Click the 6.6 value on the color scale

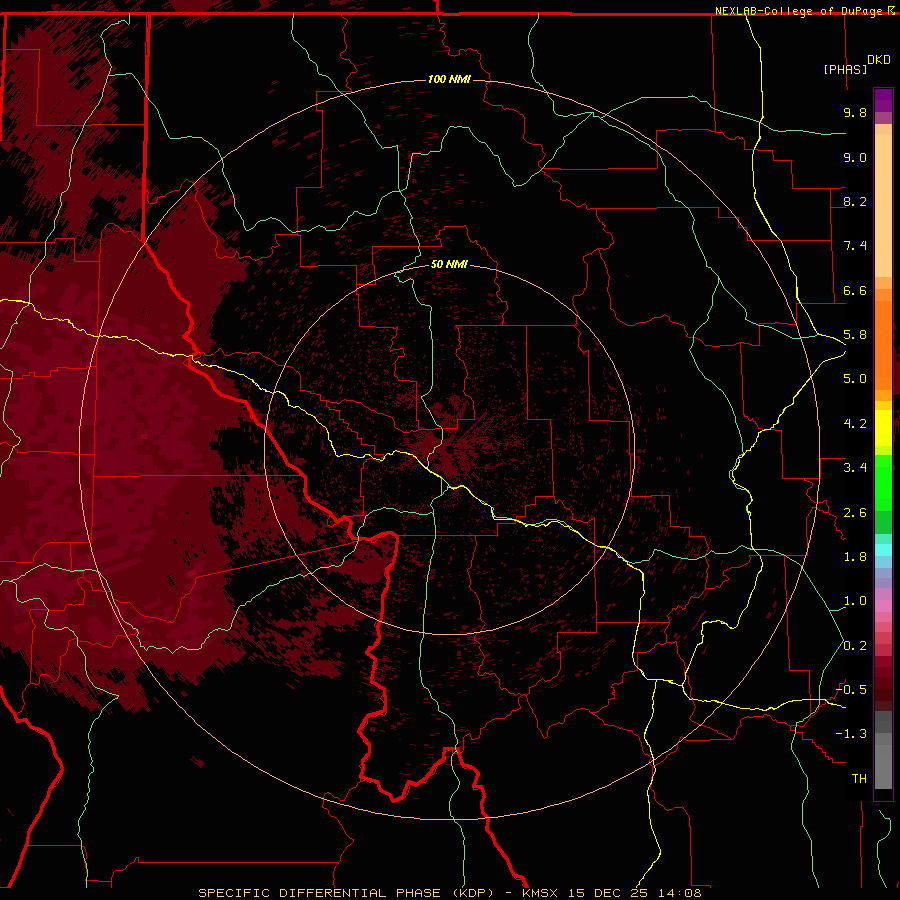point(855,290)
